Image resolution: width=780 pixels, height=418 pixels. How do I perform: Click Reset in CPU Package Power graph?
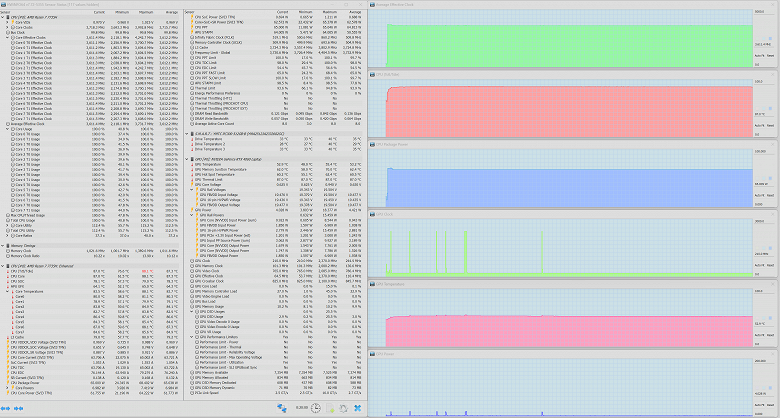click(770, 196)
